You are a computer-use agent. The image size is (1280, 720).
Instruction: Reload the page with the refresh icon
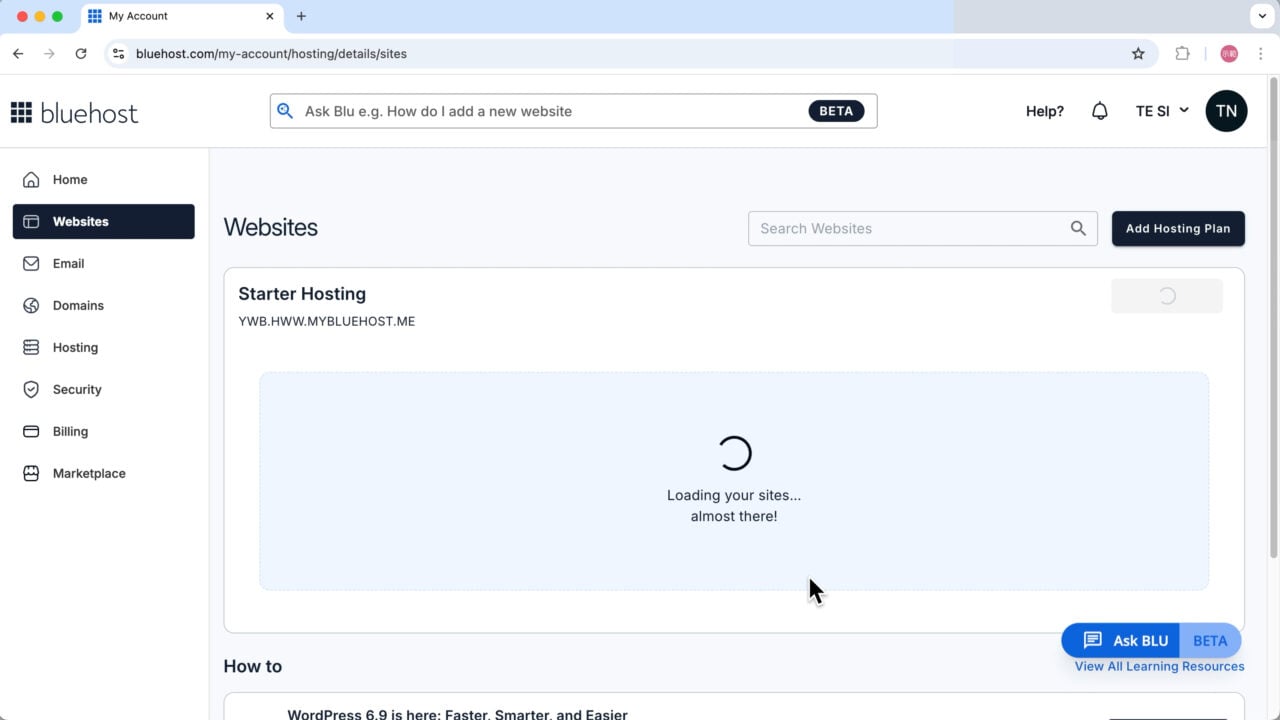tap(81, 53)
